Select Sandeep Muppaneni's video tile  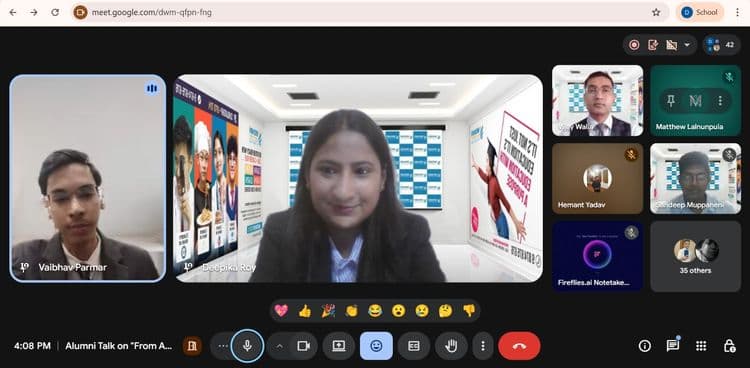tap(695, 178)
